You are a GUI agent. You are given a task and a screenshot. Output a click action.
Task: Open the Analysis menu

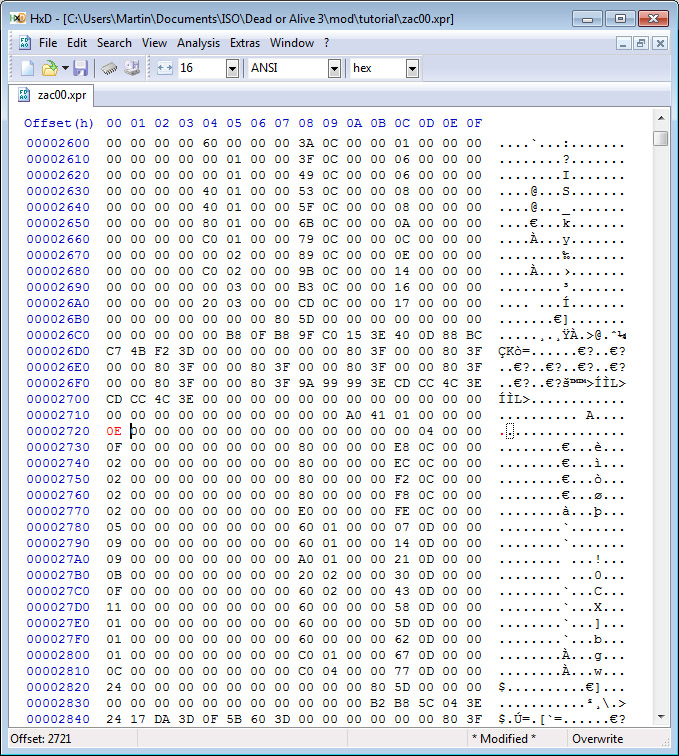tap(198, 43)
